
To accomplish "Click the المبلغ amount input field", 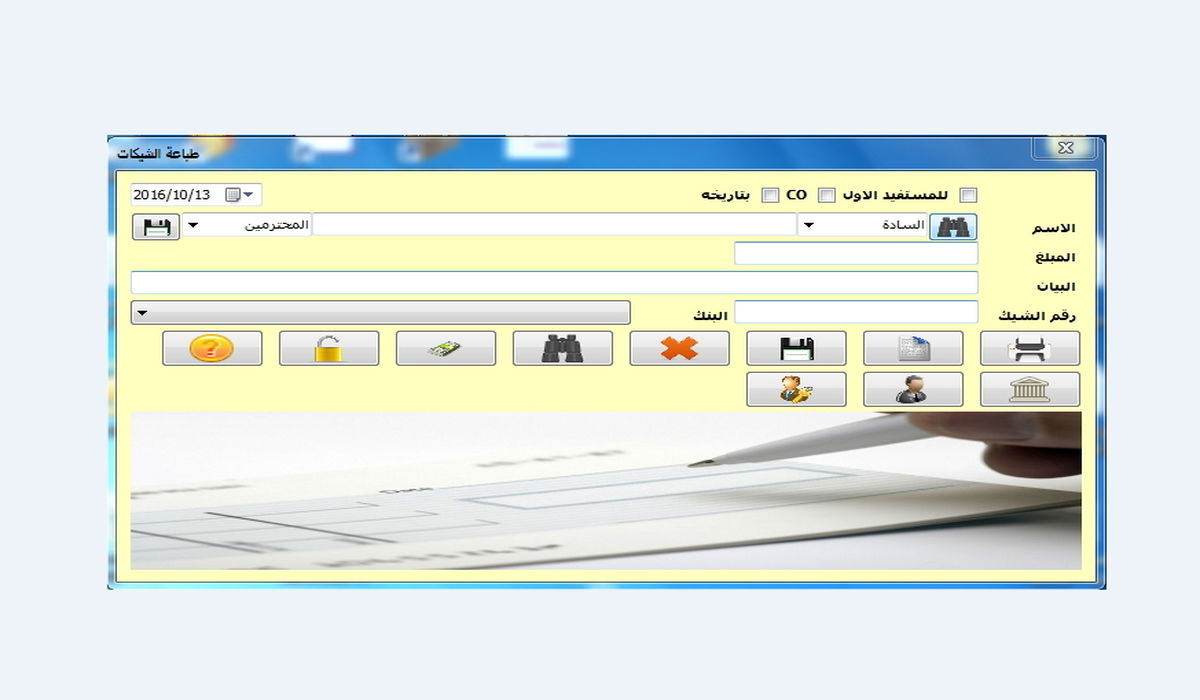I will pyautogui.click(x=856, y=254).
